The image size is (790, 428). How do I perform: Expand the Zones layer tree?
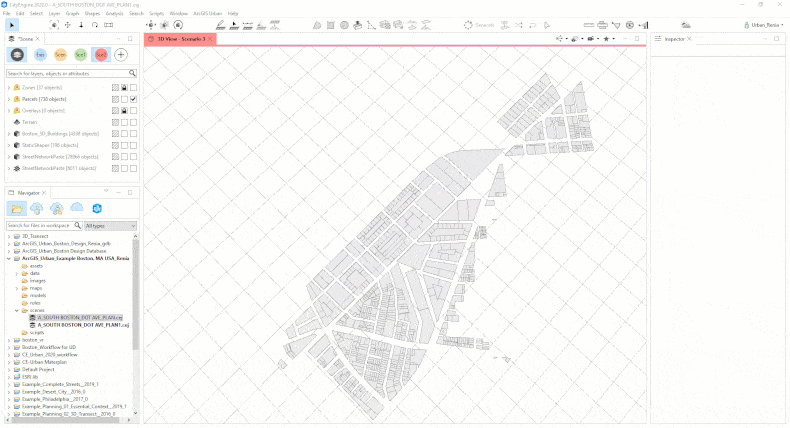click(x=9, y=88)
